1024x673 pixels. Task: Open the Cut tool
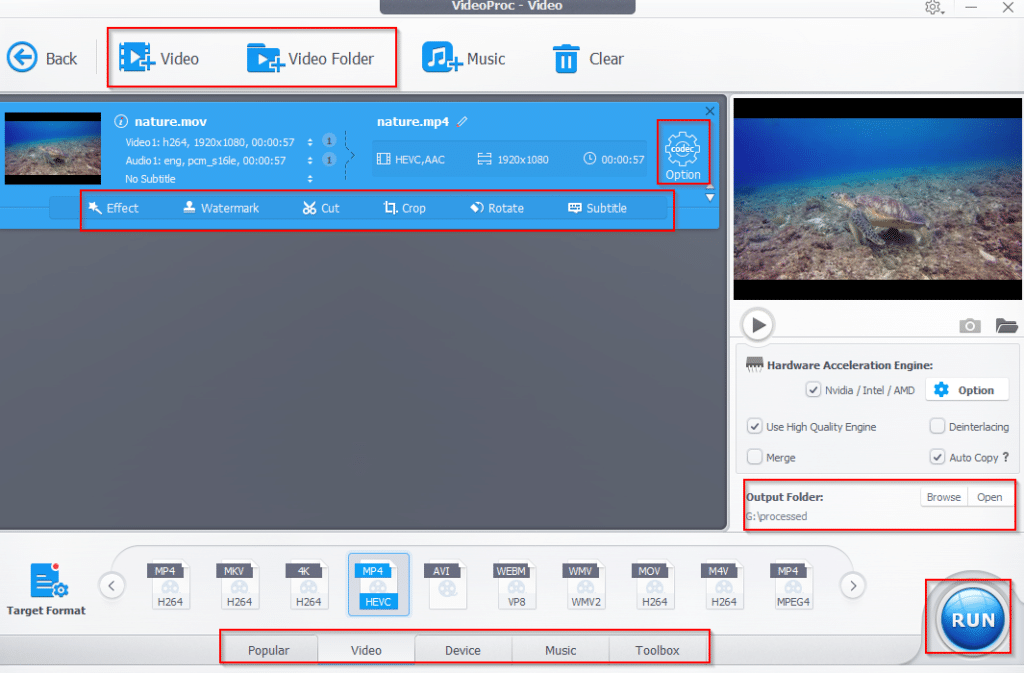point(321,208)
